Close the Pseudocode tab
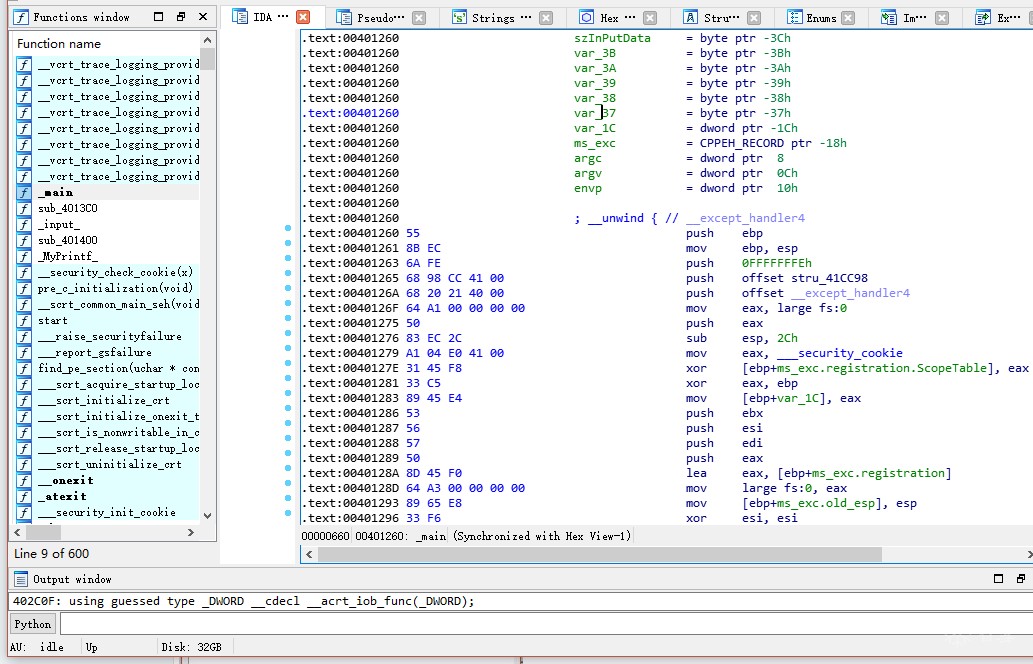The width and height of the screenshot is (1033, 664). click(x=418, y=18)
